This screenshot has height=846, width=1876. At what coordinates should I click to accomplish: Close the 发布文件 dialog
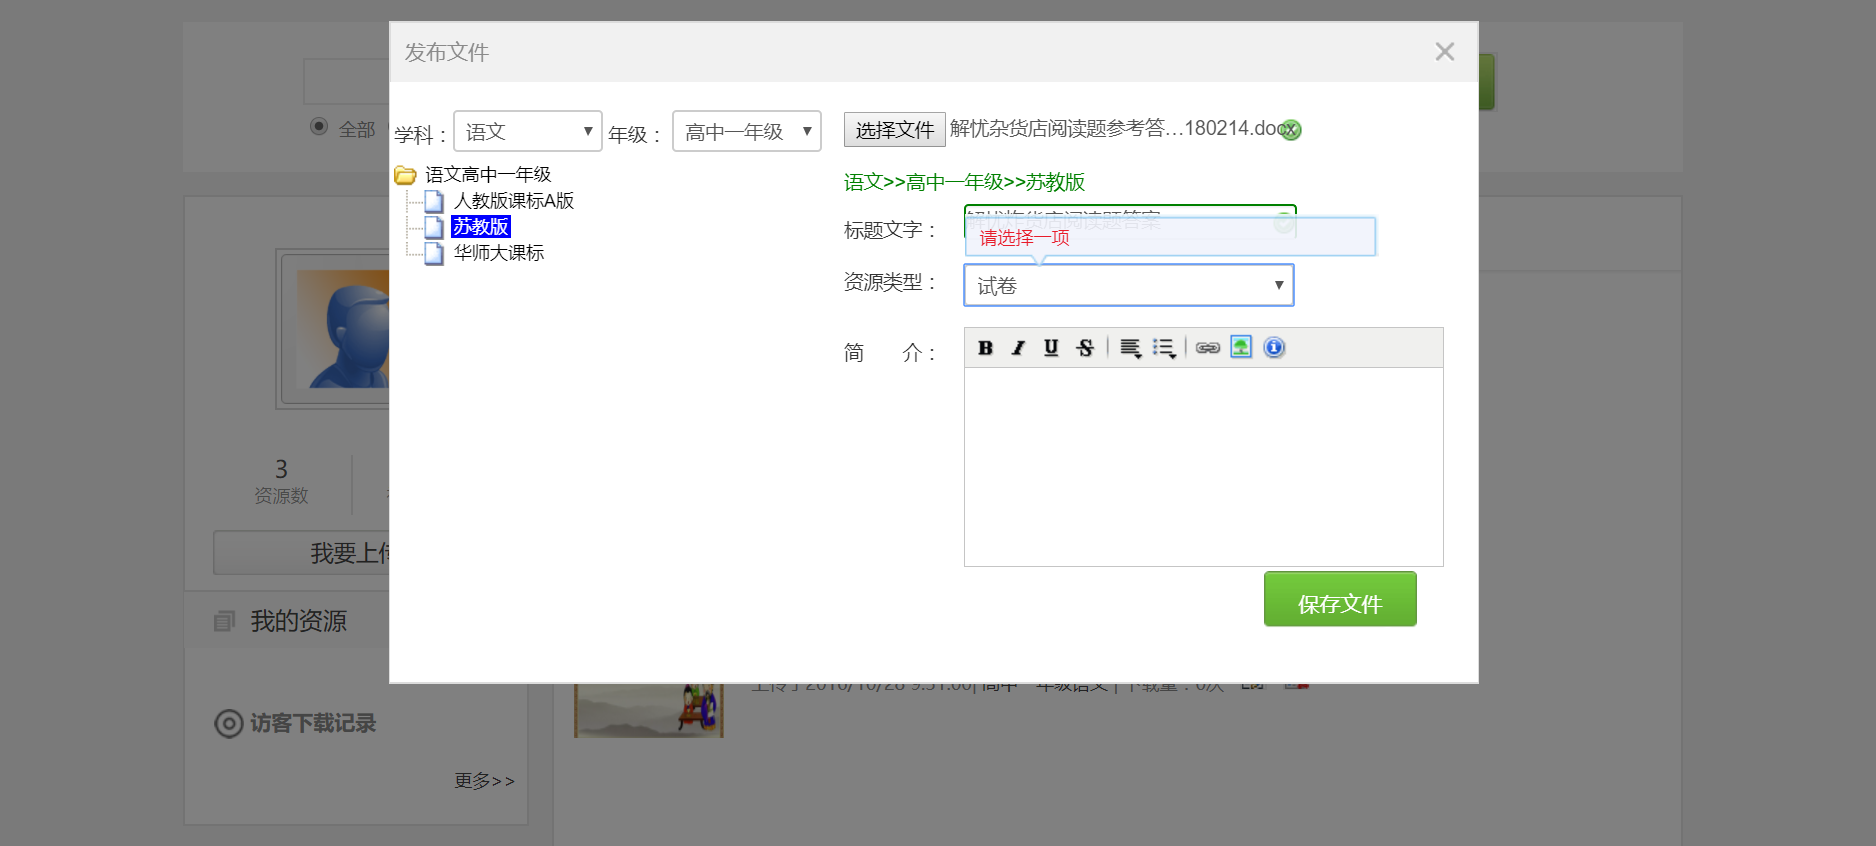(1444, 52)
